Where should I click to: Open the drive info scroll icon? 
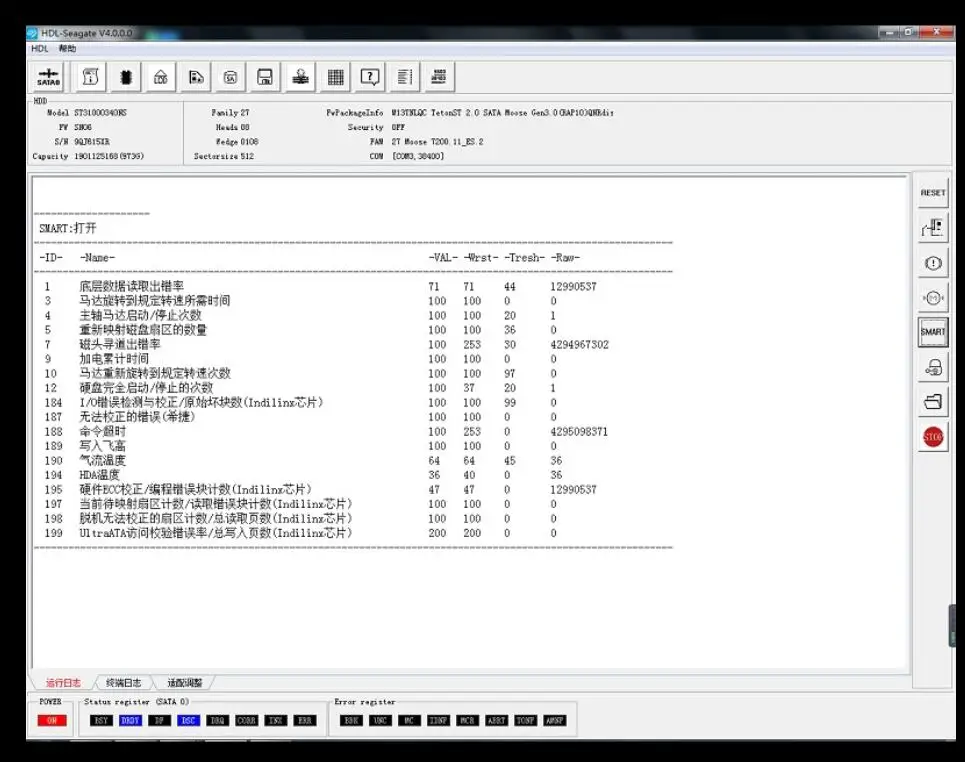(x=90, y=78)
